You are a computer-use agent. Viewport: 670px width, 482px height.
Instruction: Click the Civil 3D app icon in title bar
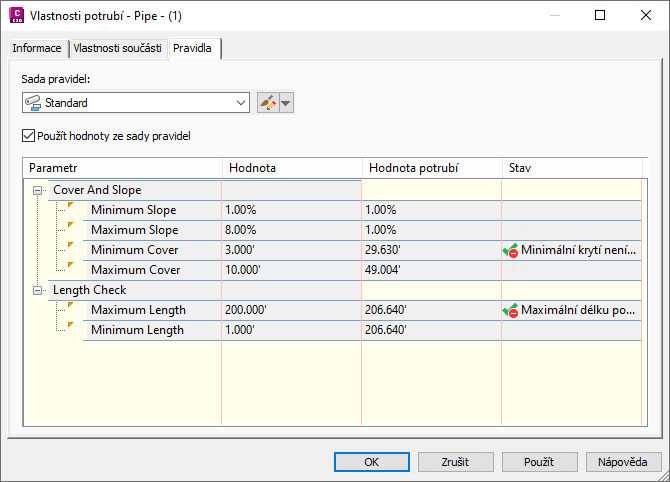14,16
